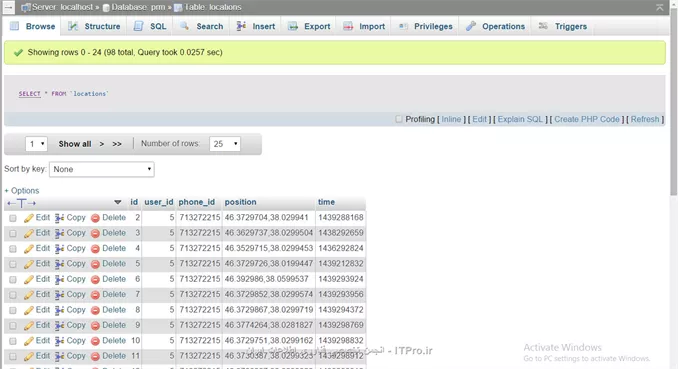Click the Browse tab table icon
Viewport: 678px width, 369px height.
click(x=14, y=26)
